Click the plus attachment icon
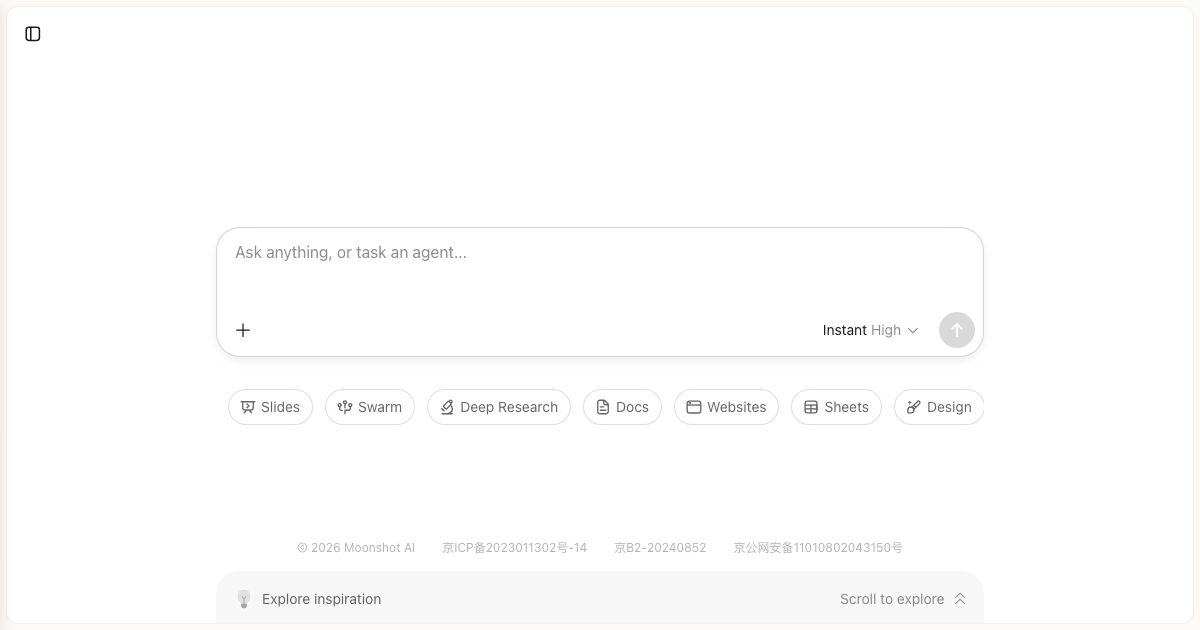This screenshot has height=630, width=1200. pos(243,330)
